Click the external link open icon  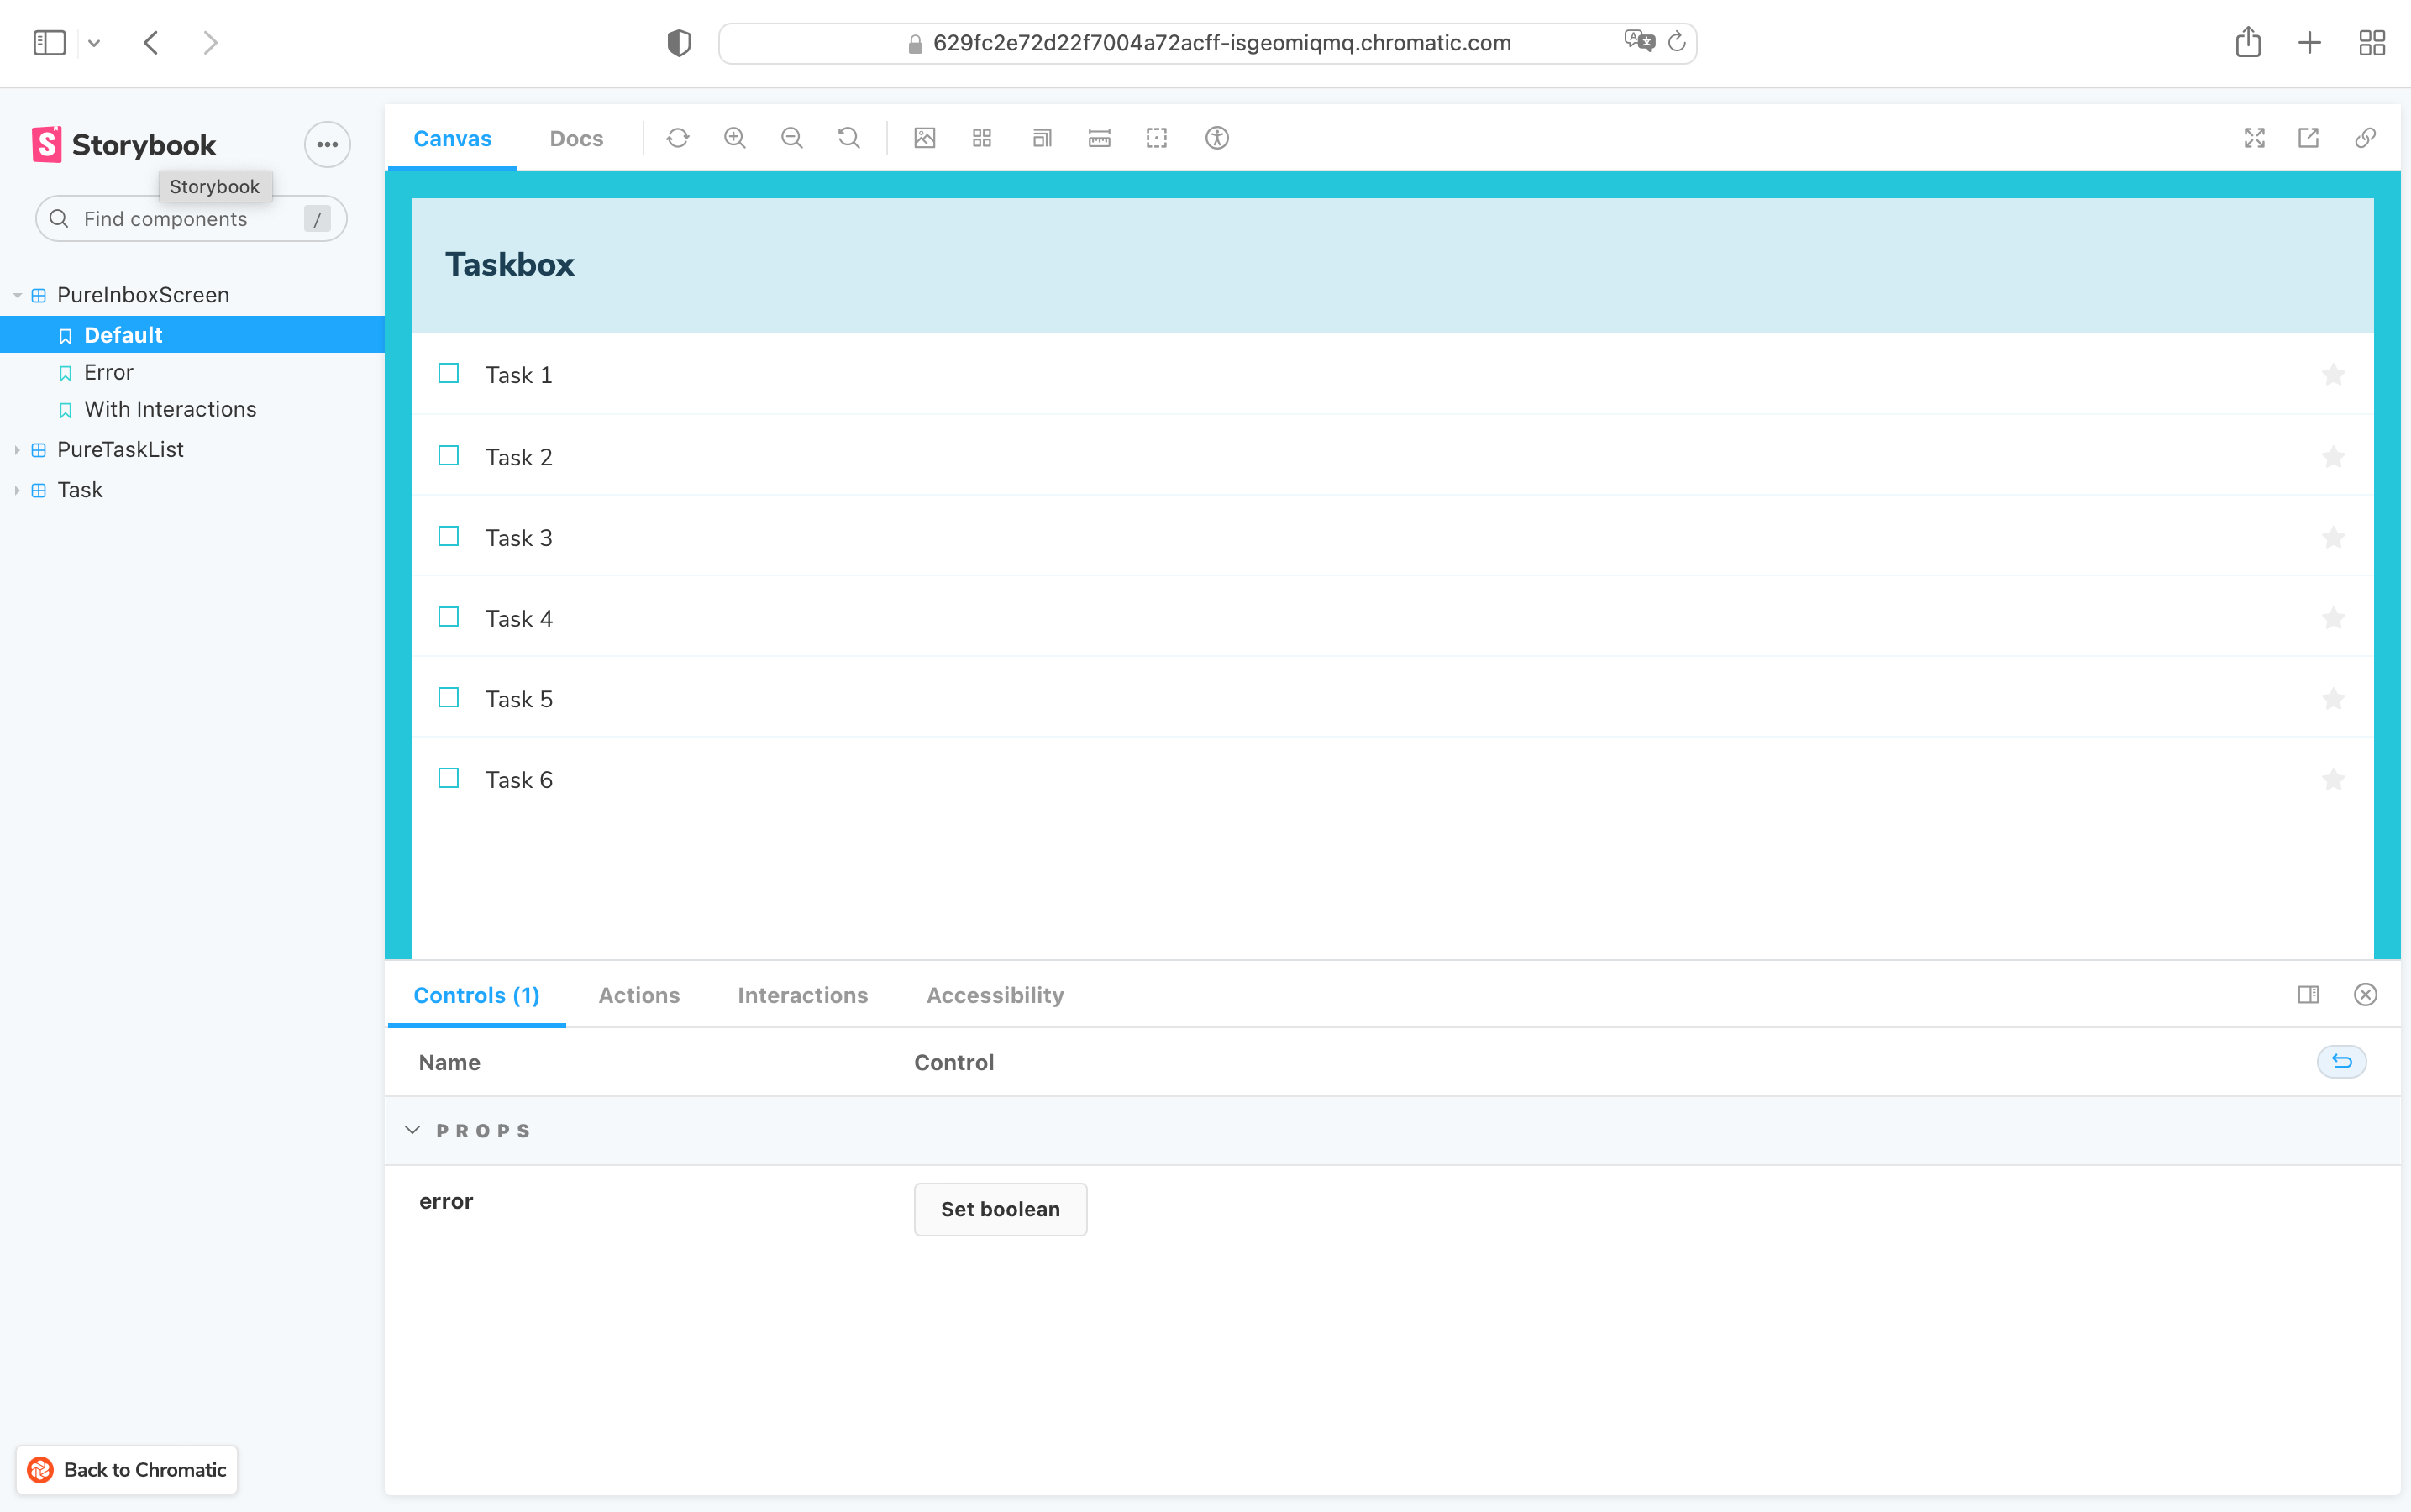coord(2309,138)
